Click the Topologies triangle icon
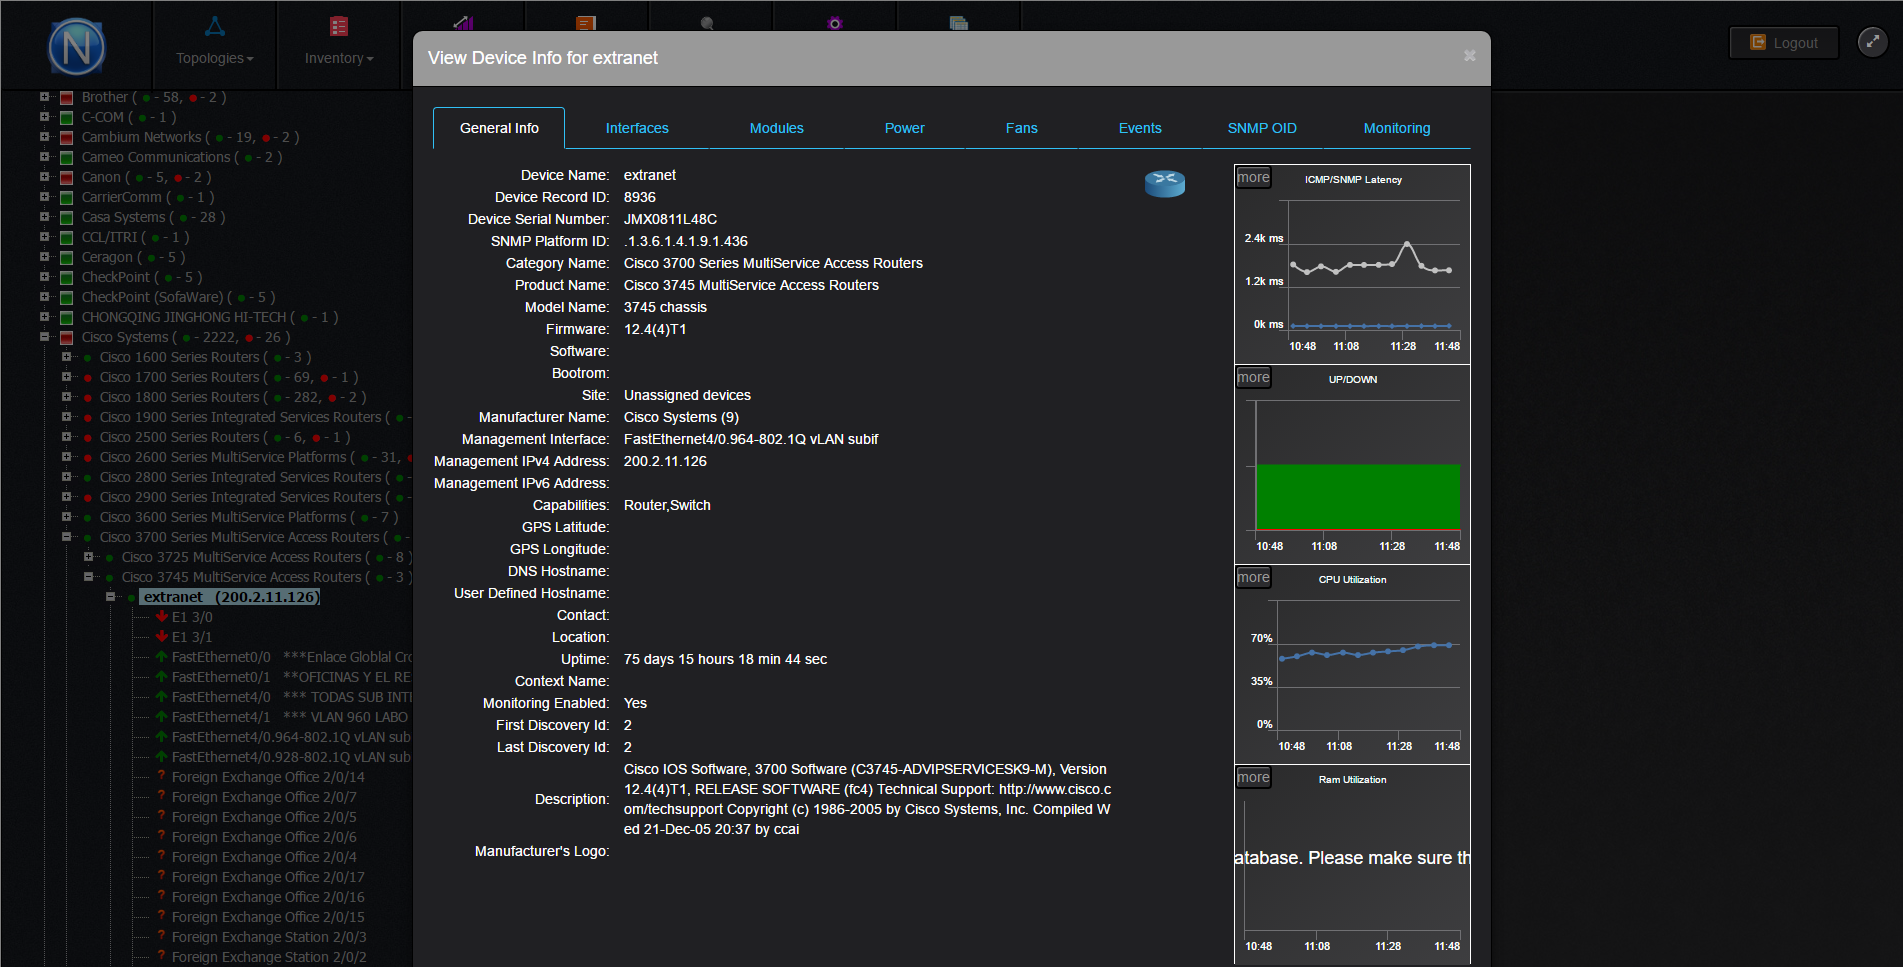This screenshot has width=1903, height=967. 215,26
